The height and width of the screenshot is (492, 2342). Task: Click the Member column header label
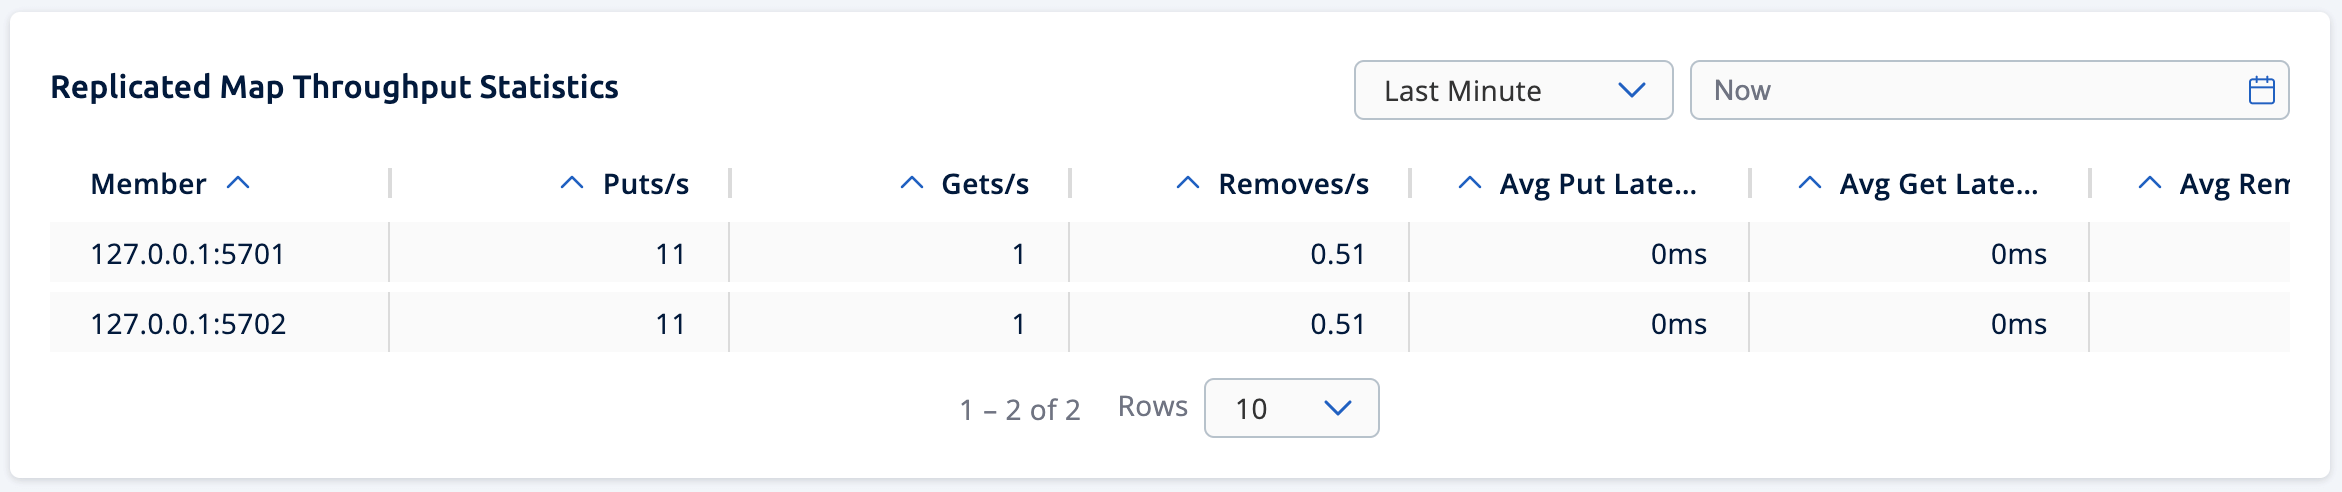click(148, 184)
